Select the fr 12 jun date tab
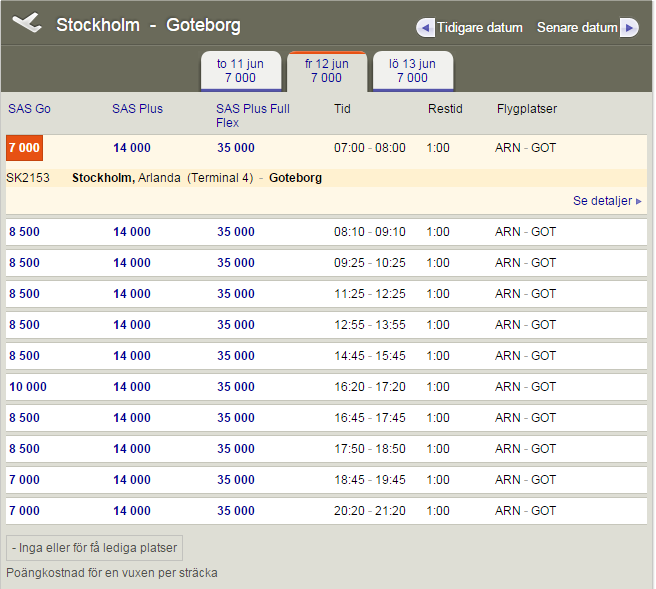 [326, 70]
